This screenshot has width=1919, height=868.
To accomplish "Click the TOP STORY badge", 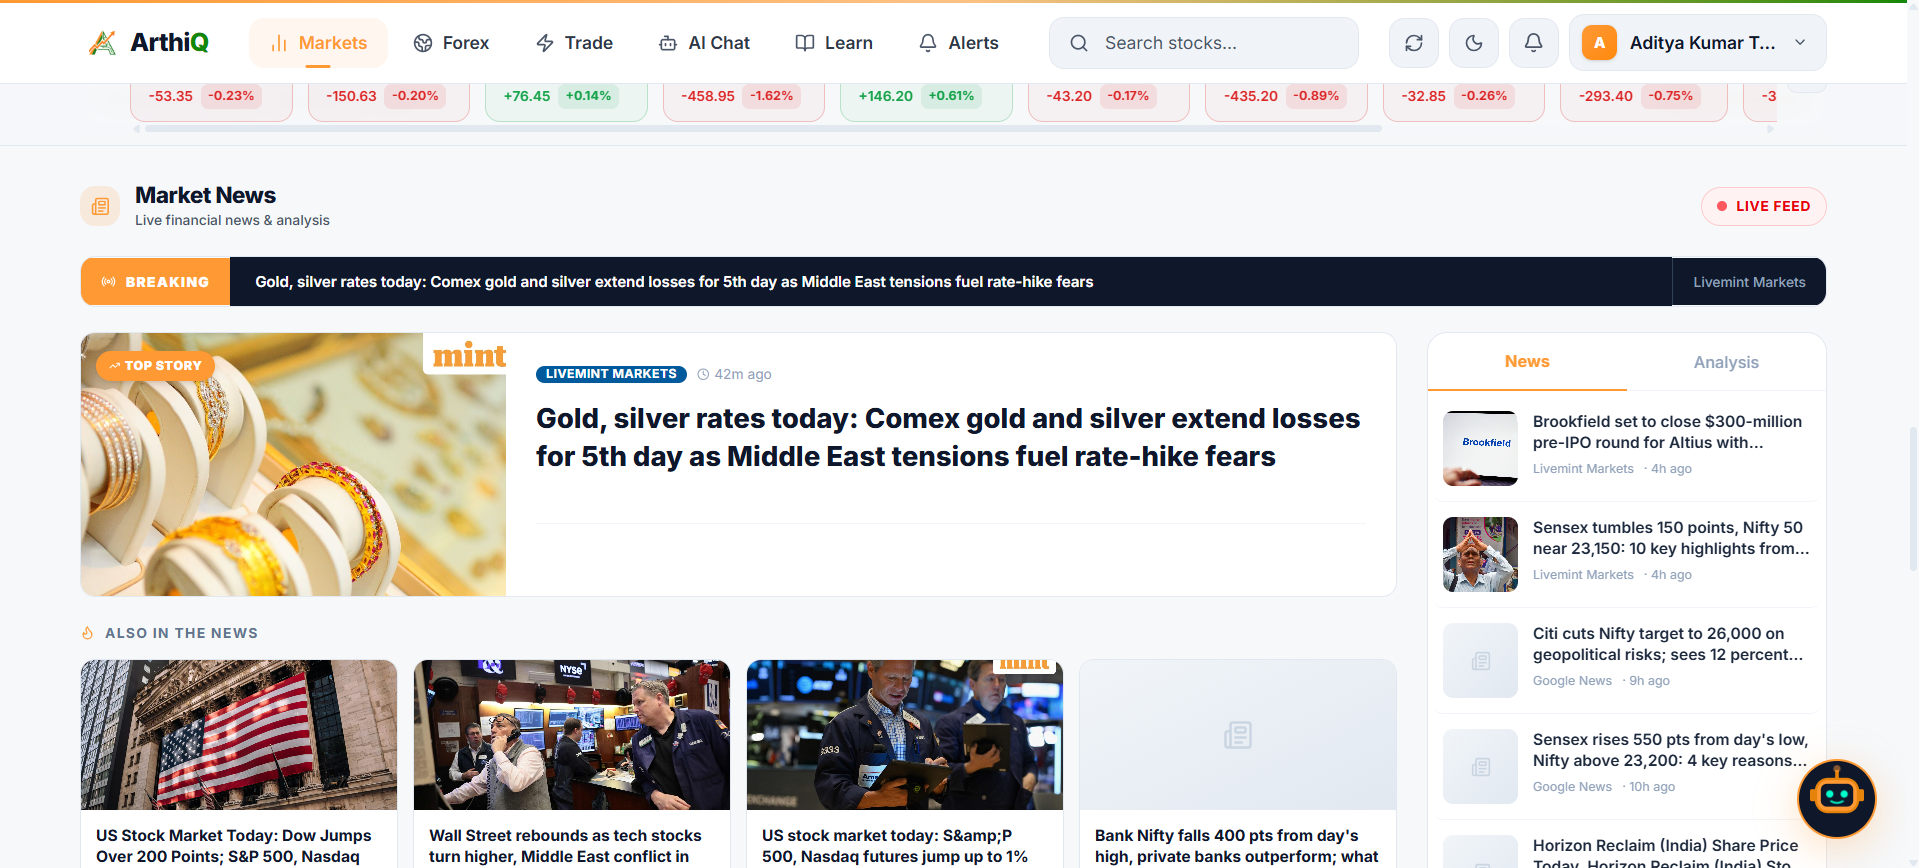I will pos(155,366).
